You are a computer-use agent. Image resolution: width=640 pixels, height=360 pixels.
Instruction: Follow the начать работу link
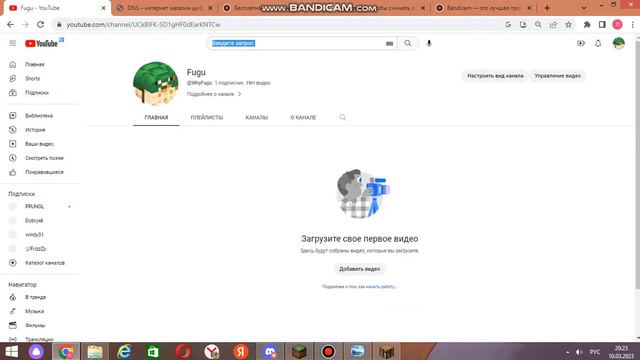coord(381,287)
